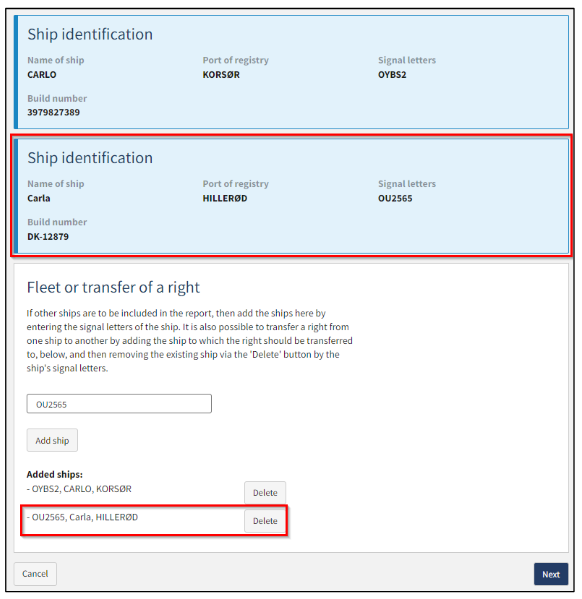The image size is (582, 599).
Task: Click the Carla ship name value
Action: tap(39, 198)
